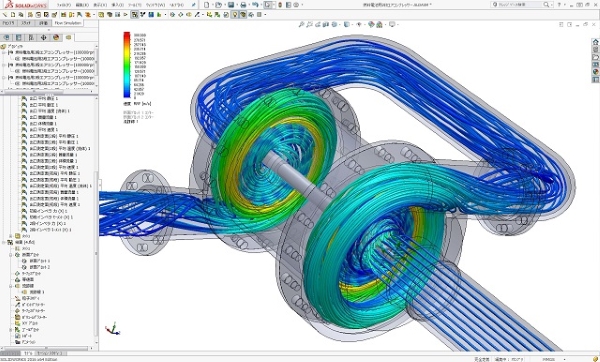The image size is (600, 362).
Task: Collapse the cut plots node in results tree
Action: tap(11, 254)
